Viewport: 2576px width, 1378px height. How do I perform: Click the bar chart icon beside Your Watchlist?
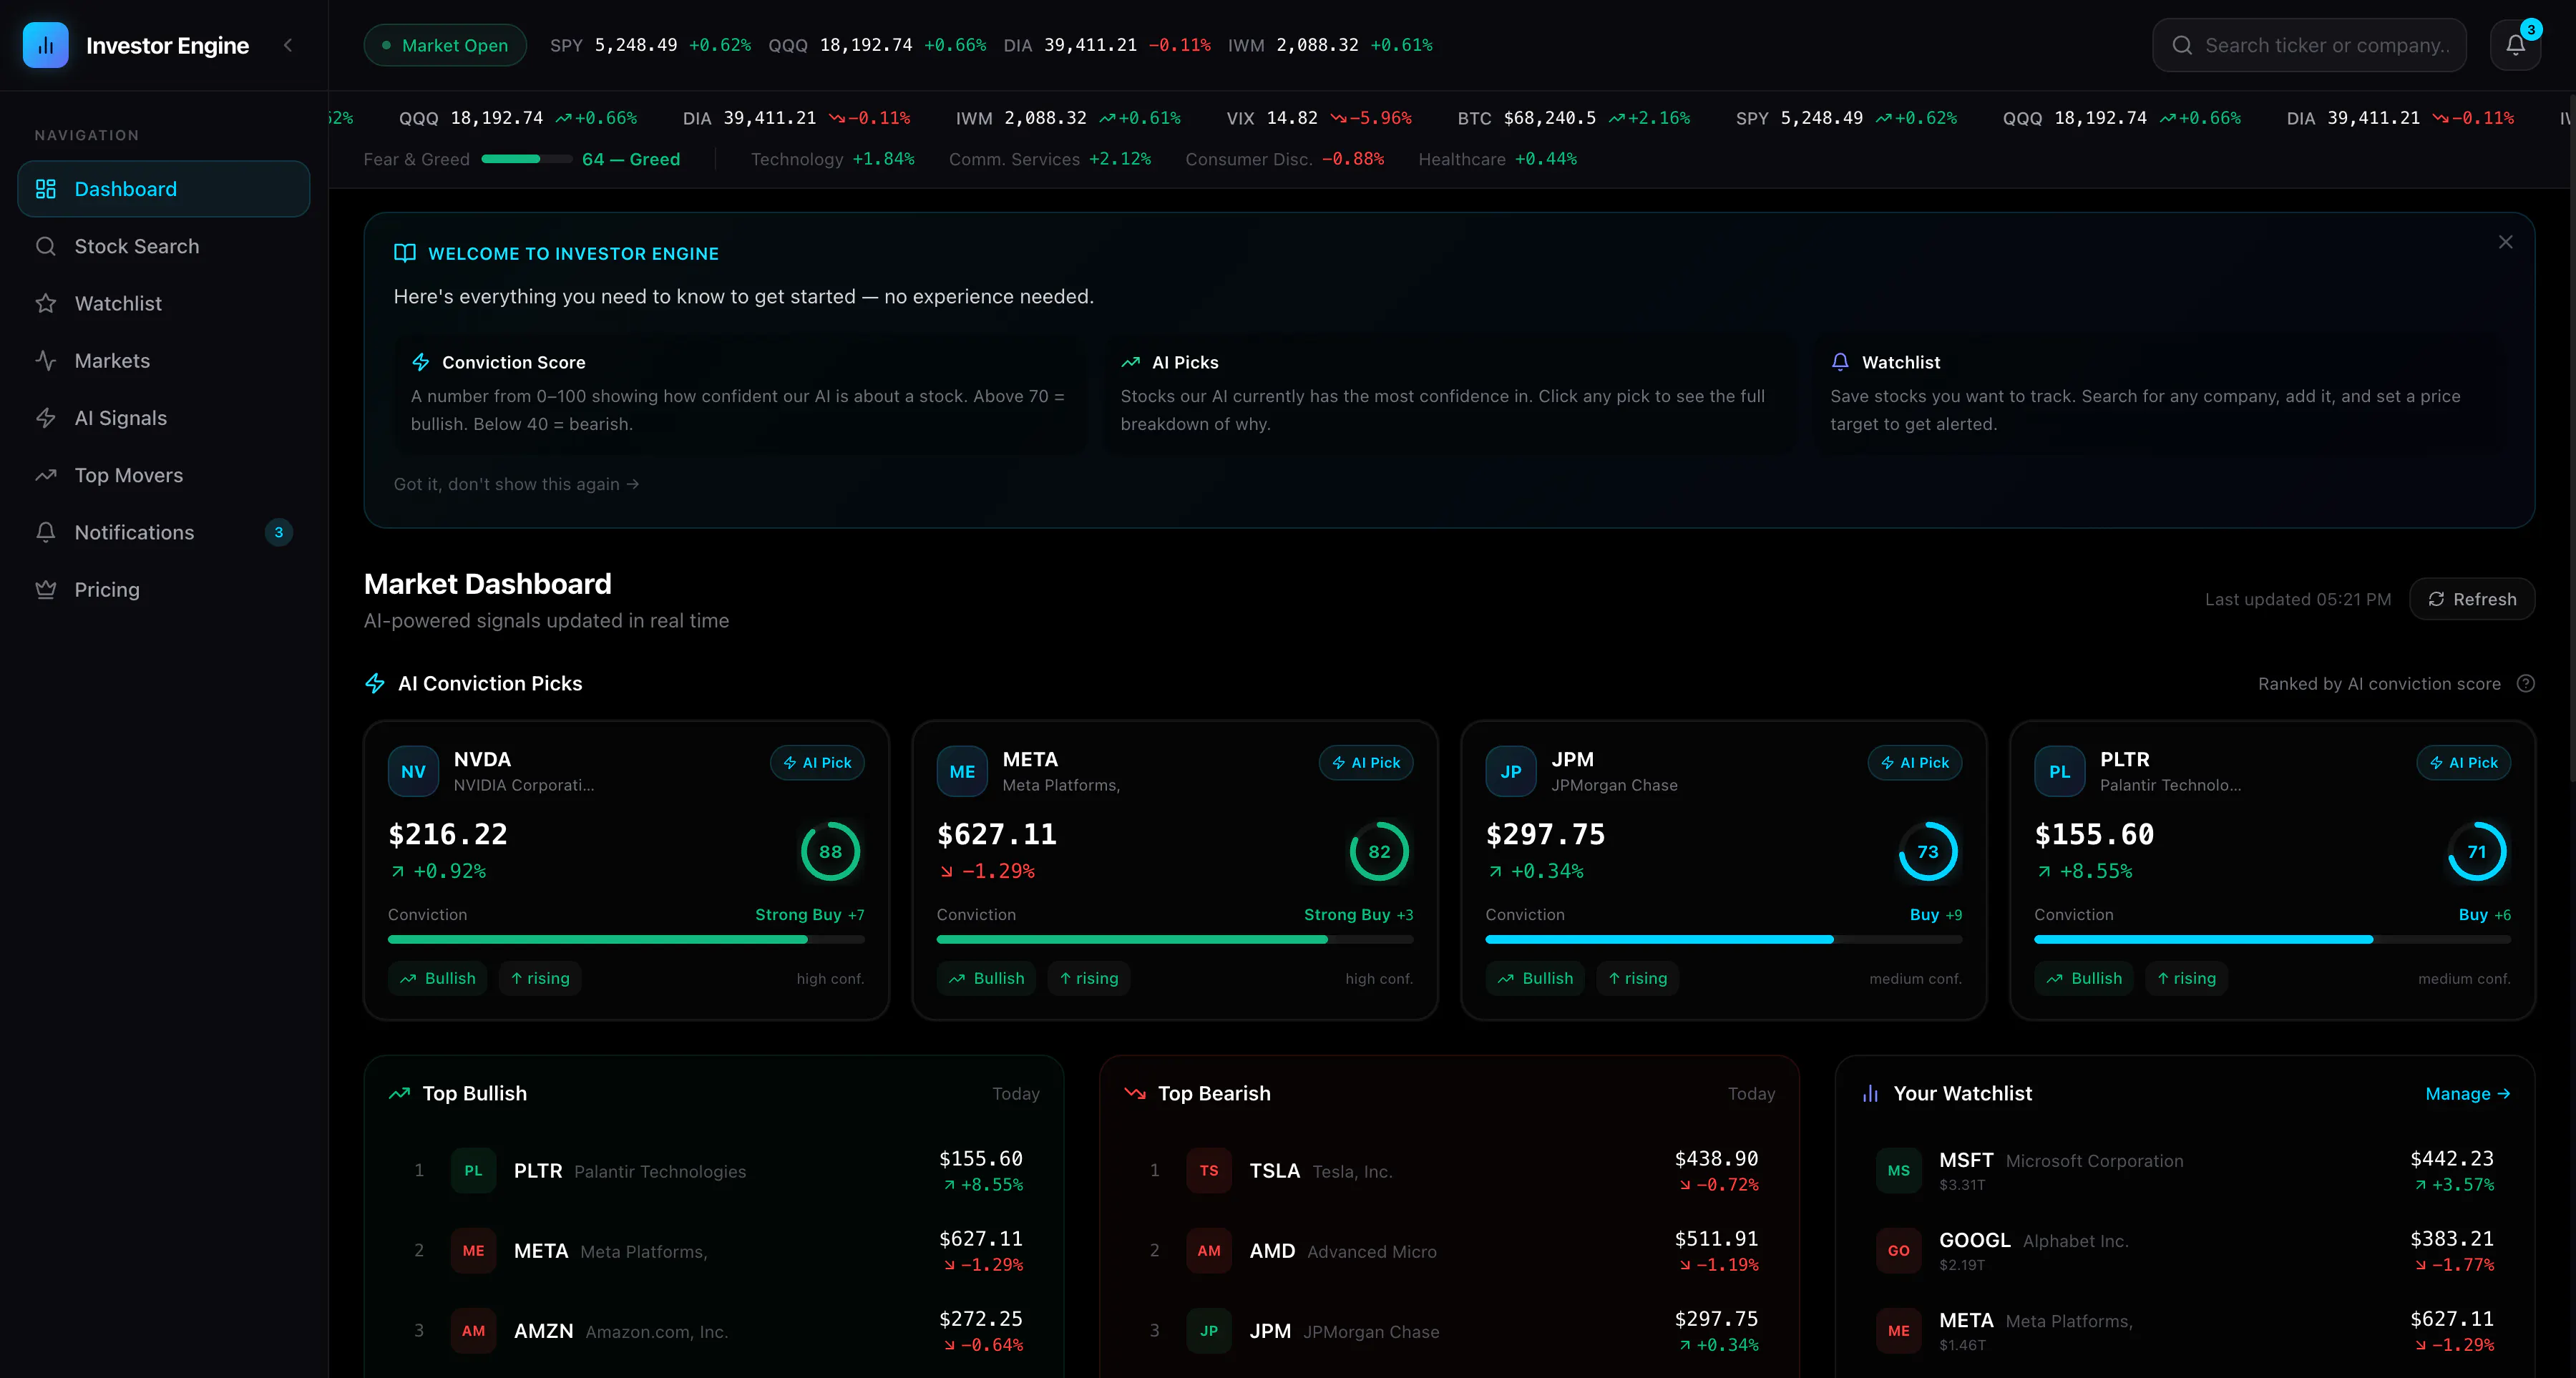tap(1871, 1094)
